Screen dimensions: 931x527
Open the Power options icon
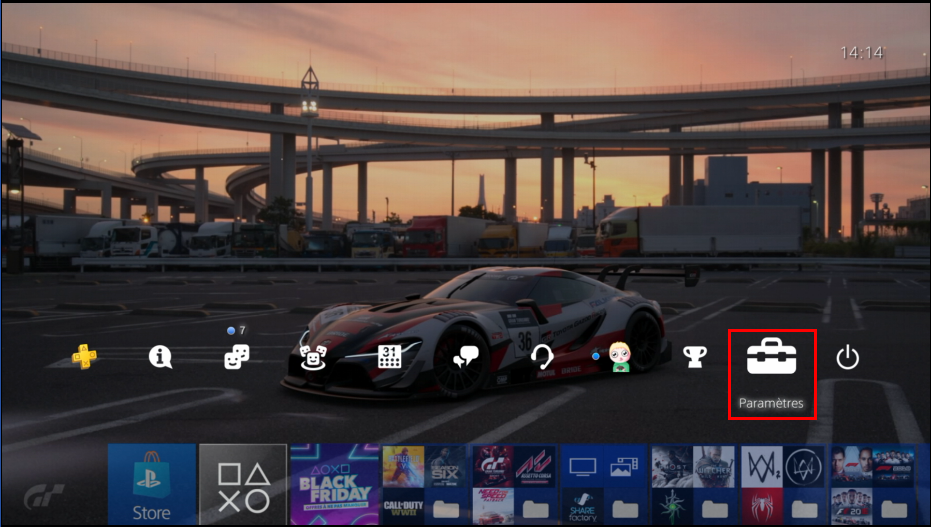click(x=847, y=358)
